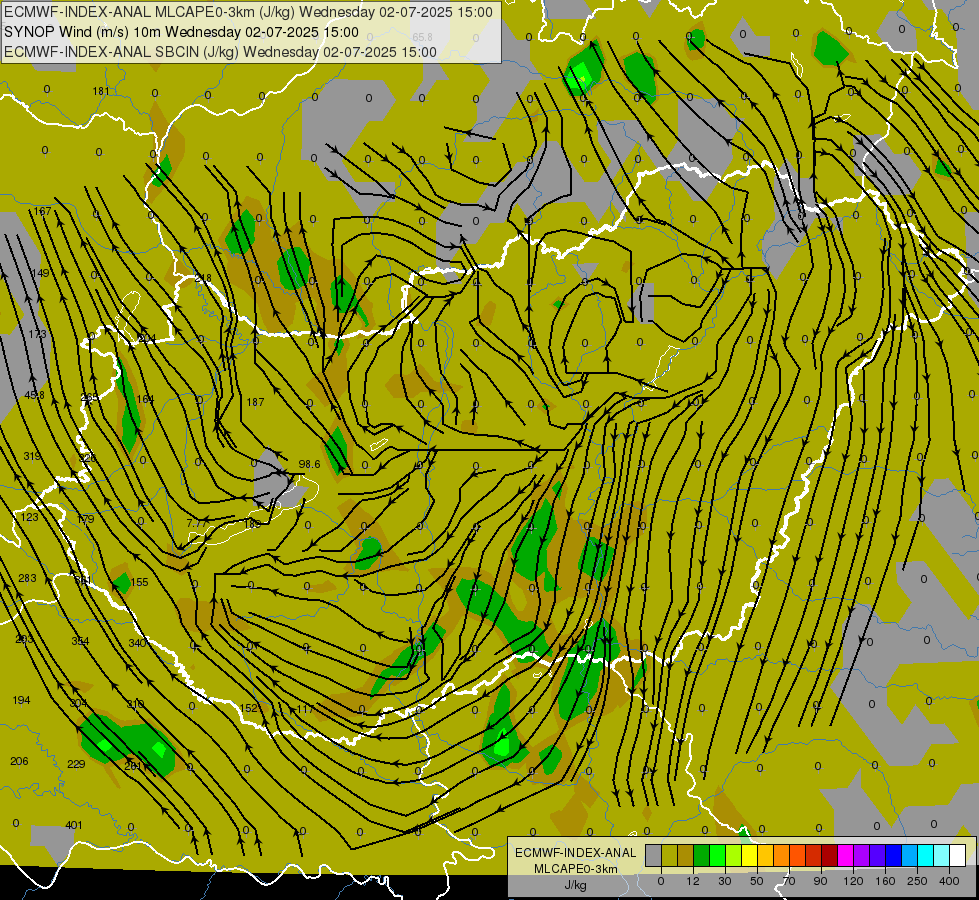This screenshot has width=979, height=900.
Task: Click the map value 206
Action: click(x=19, y=761)
